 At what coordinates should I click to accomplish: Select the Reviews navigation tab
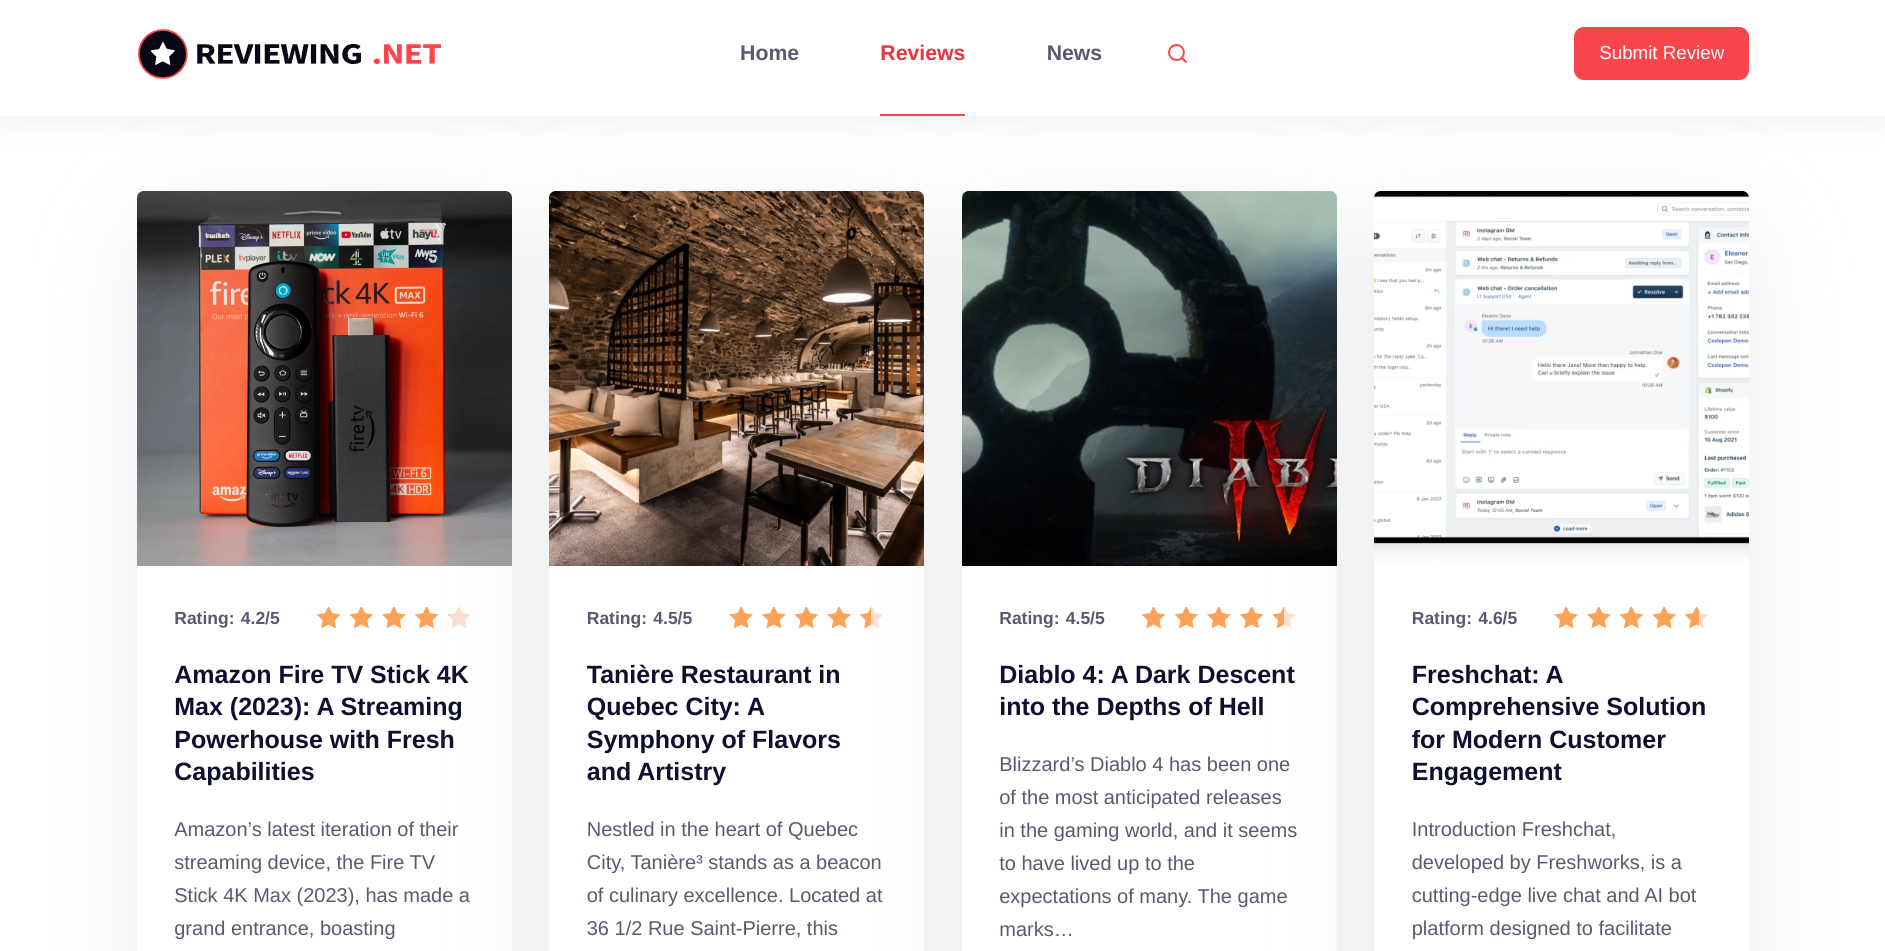click(922, 53)
